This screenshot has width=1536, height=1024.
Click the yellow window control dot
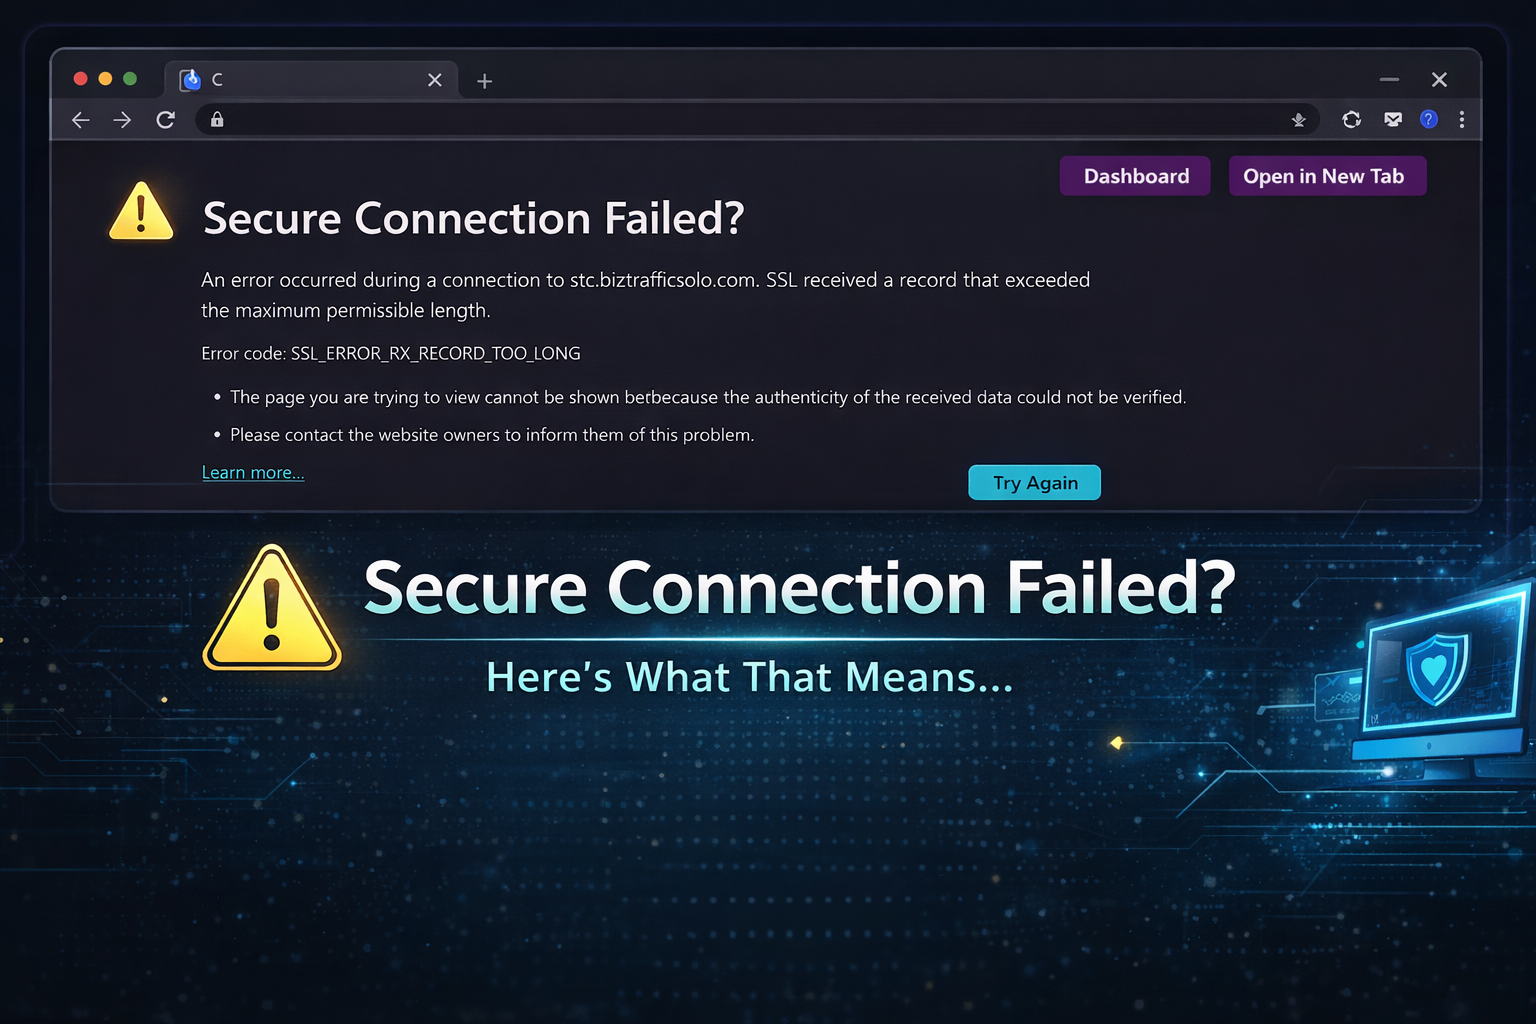pos(105,79)
